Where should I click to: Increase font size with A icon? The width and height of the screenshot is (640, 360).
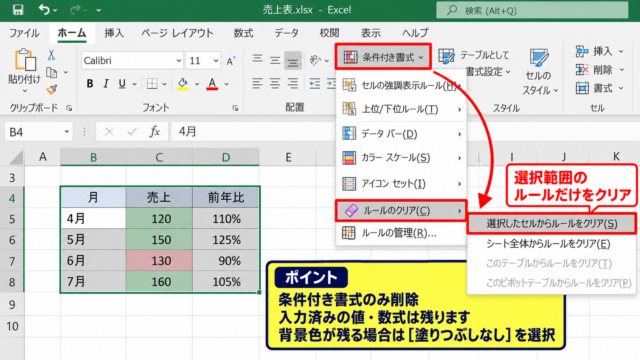pos(231,61)
